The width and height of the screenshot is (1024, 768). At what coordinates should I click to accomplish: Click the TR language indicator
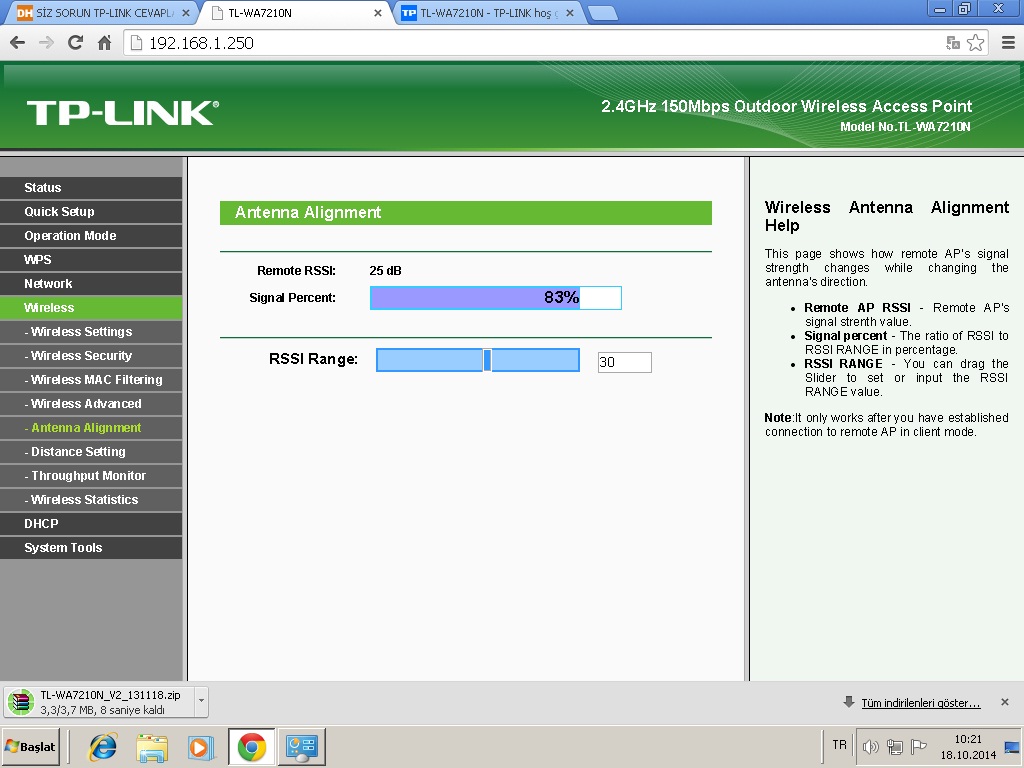coord(840,745)
